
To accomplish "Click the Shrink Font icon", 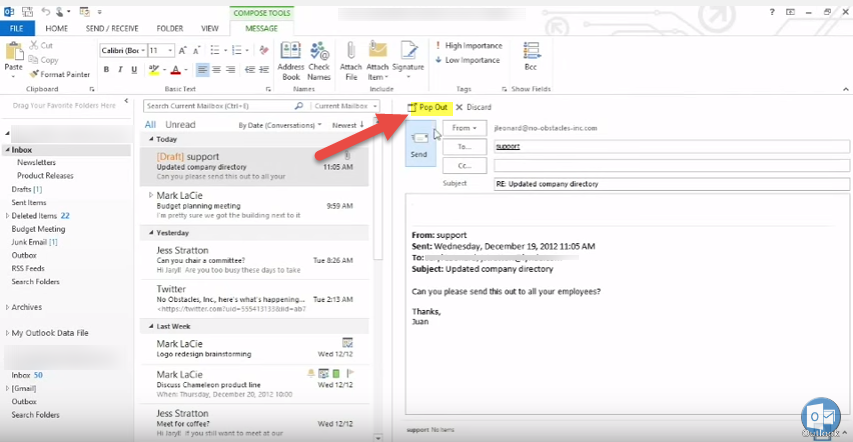I will click(196, 50).
